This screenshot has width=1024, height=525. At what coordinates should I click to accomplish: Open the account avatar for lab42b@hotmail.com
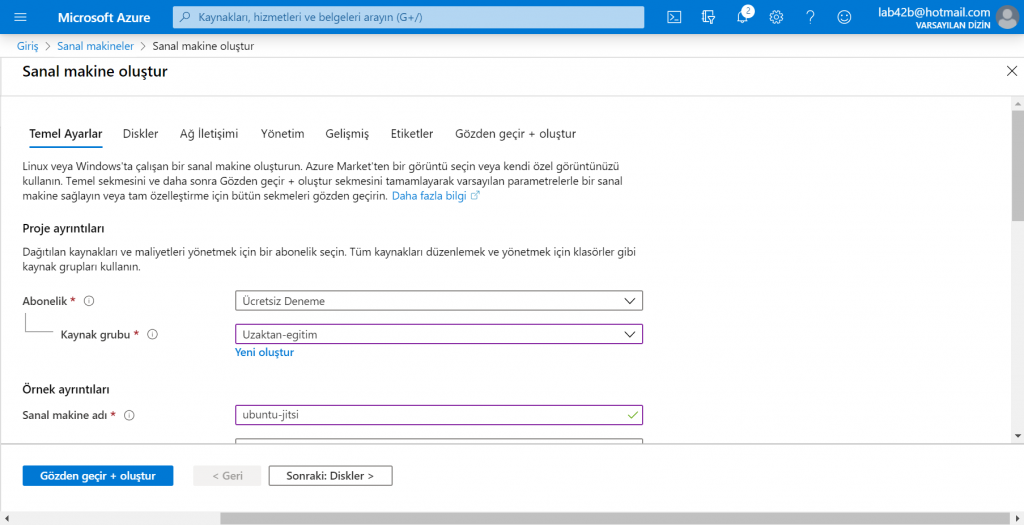tap(1008, 17)
